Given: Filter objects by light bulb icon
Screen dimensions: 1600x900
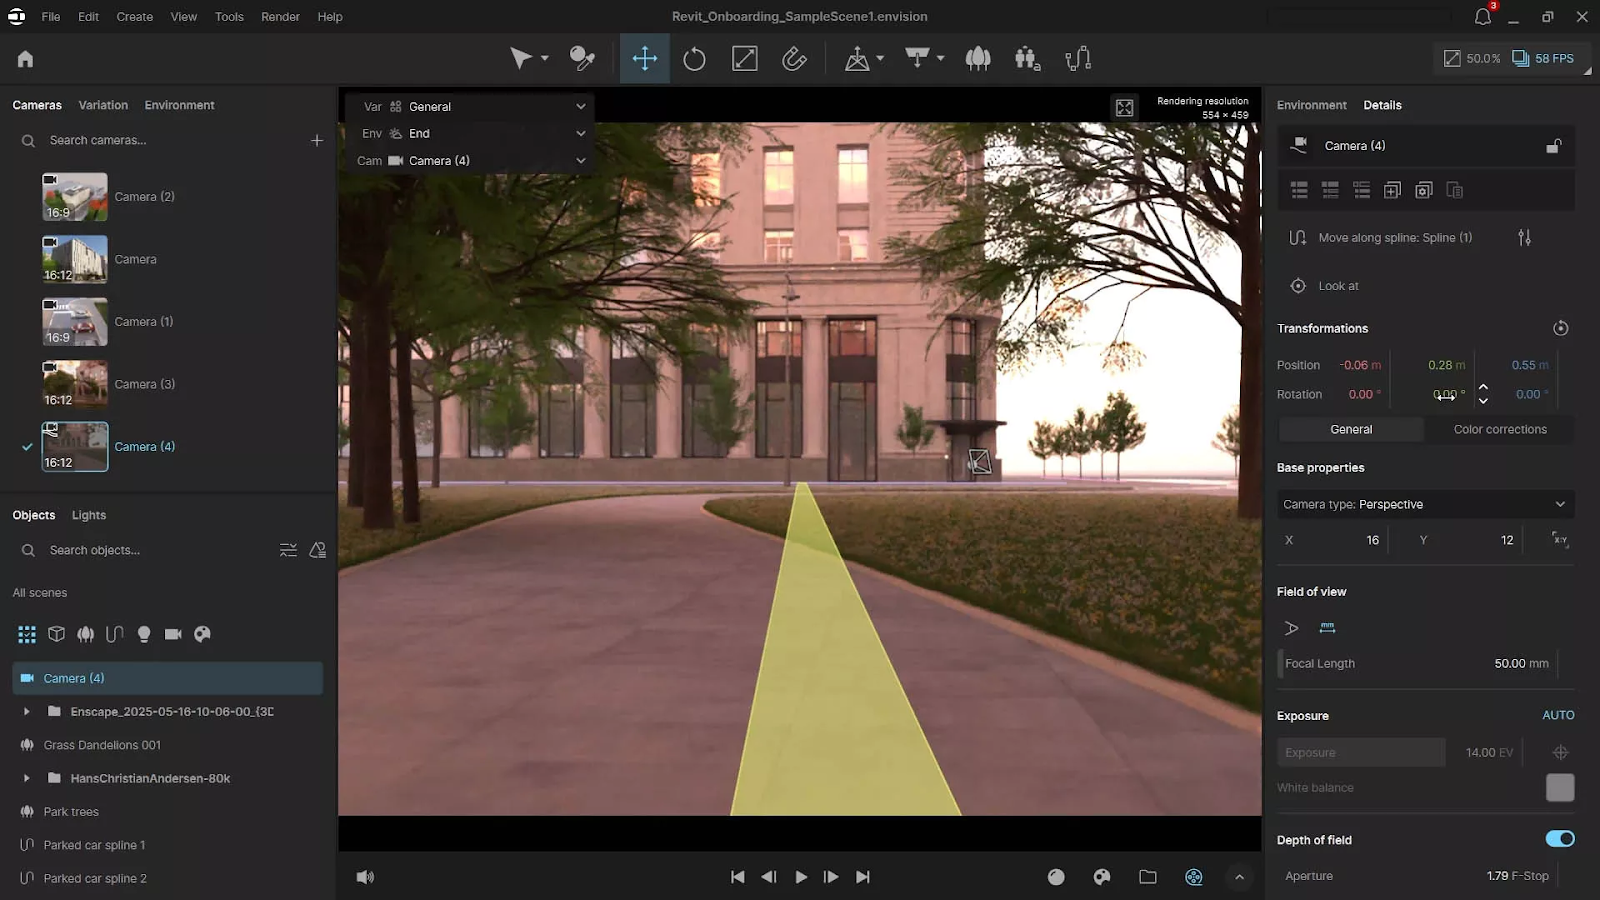Looking at the screenshot, I should pyautogui.click(x=144, y=634).
